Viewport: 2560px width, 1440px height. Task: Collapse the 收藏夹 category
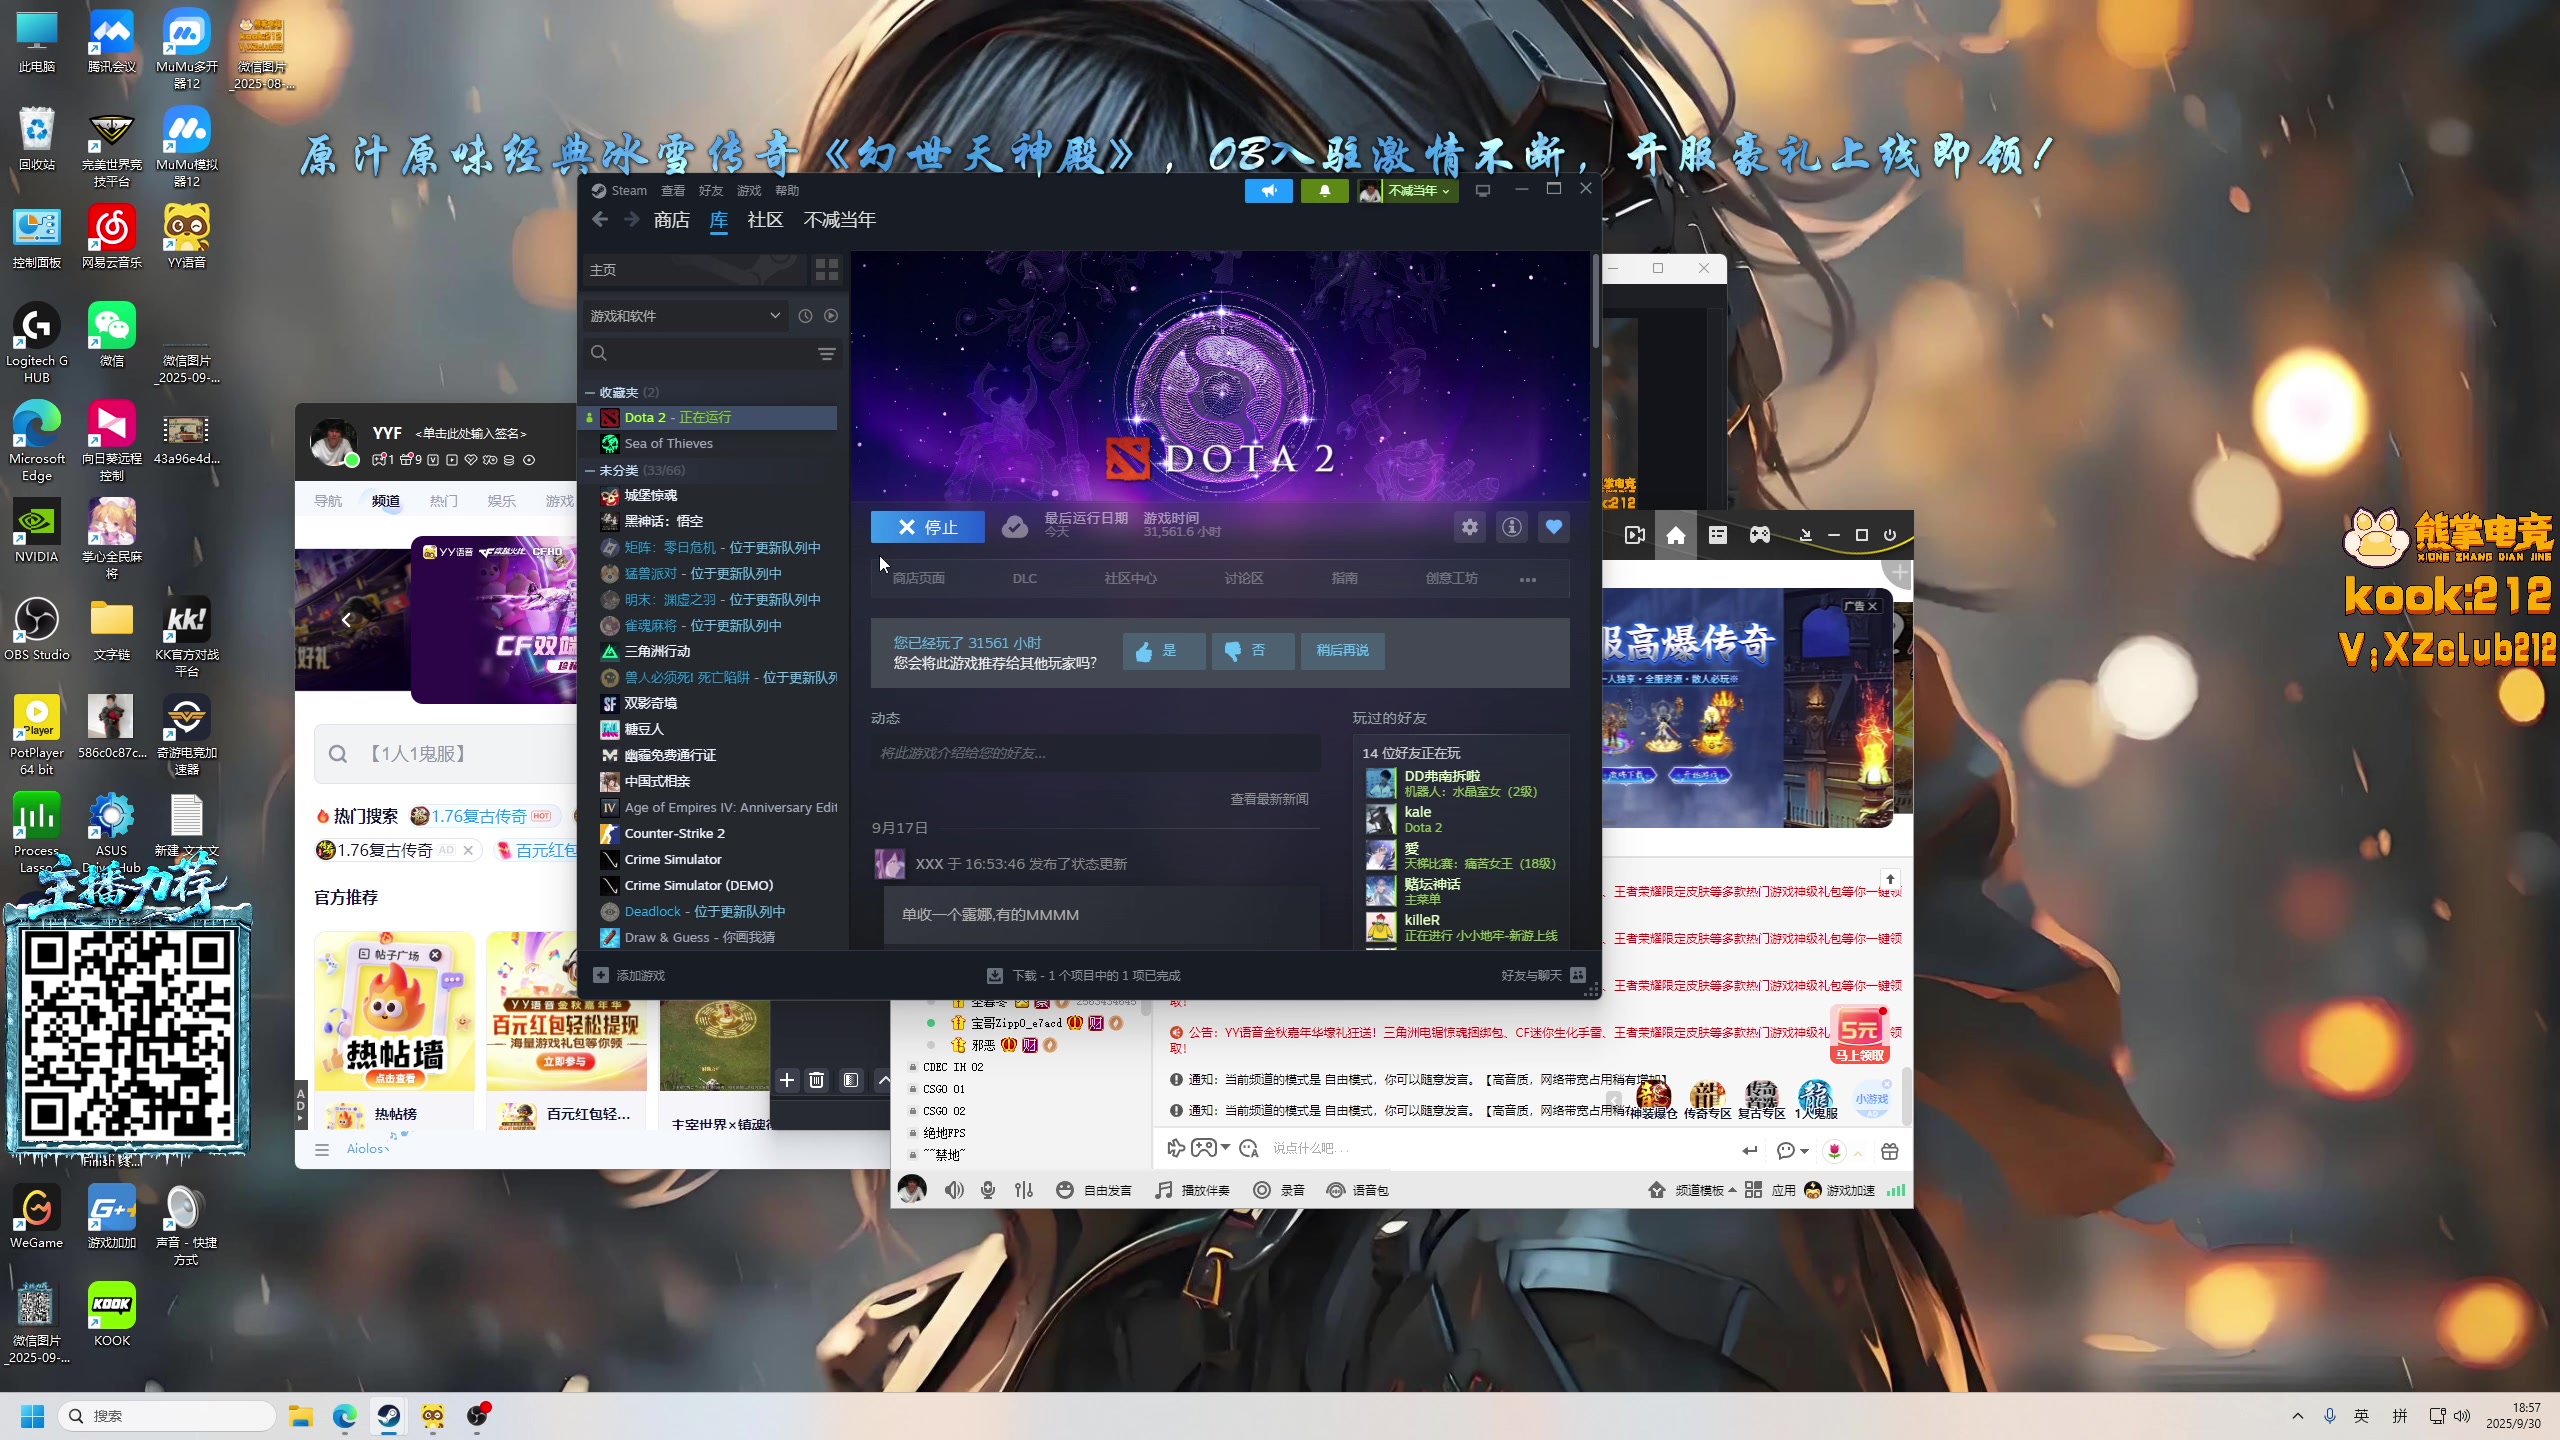(590, 392)
